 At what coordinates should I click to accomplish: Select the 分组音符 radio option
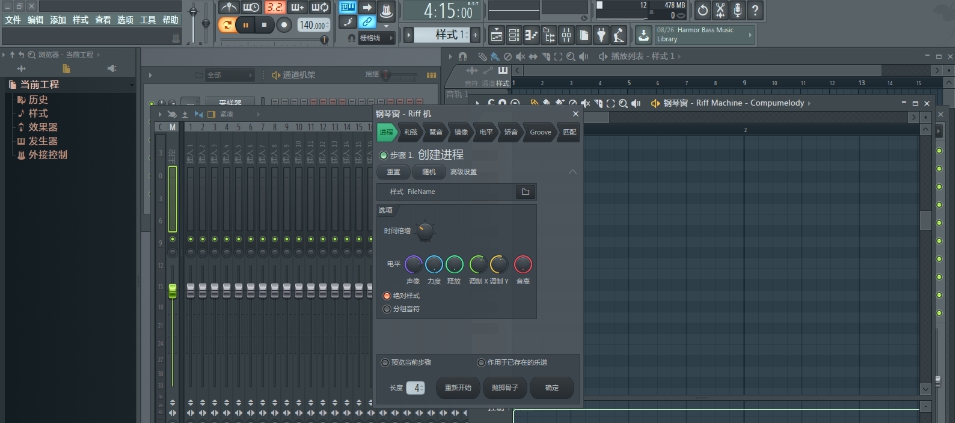(387, 309)
